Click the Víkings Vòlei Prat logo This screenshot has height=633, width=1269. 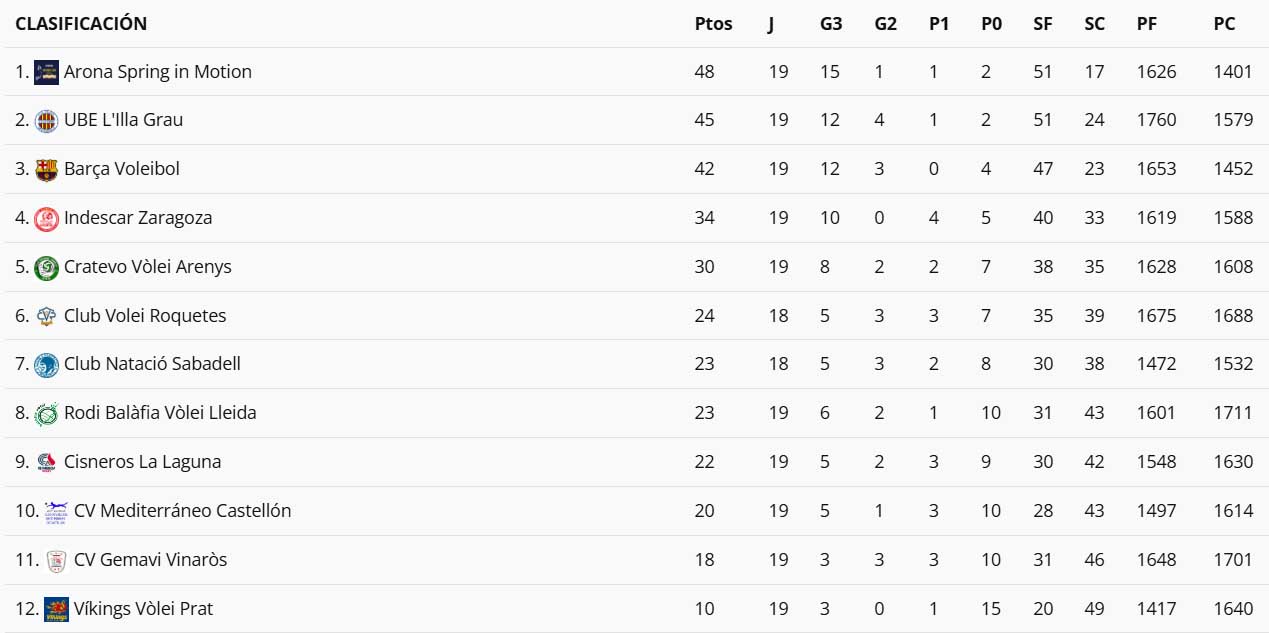pos(56,609)
